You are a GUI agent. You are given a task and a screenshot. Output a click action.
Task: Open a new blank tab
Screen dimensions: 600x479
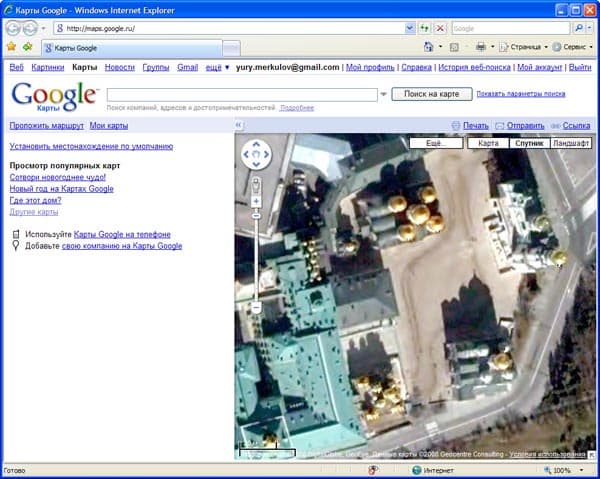[x=231, y=49]
